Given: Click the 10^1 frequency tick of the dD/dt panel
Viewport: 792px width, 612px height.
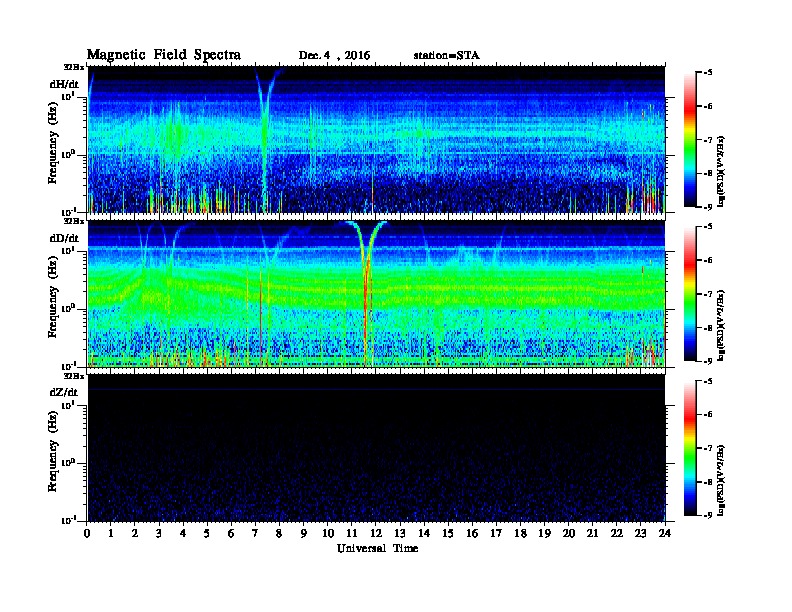Looking at the screenshot, I should 68,251.
